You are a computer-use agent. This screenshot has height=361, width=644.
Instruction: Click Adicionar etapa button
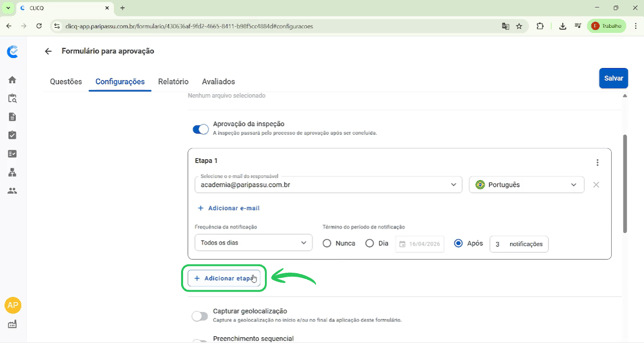pyautogui.click(x=224, y=278)
